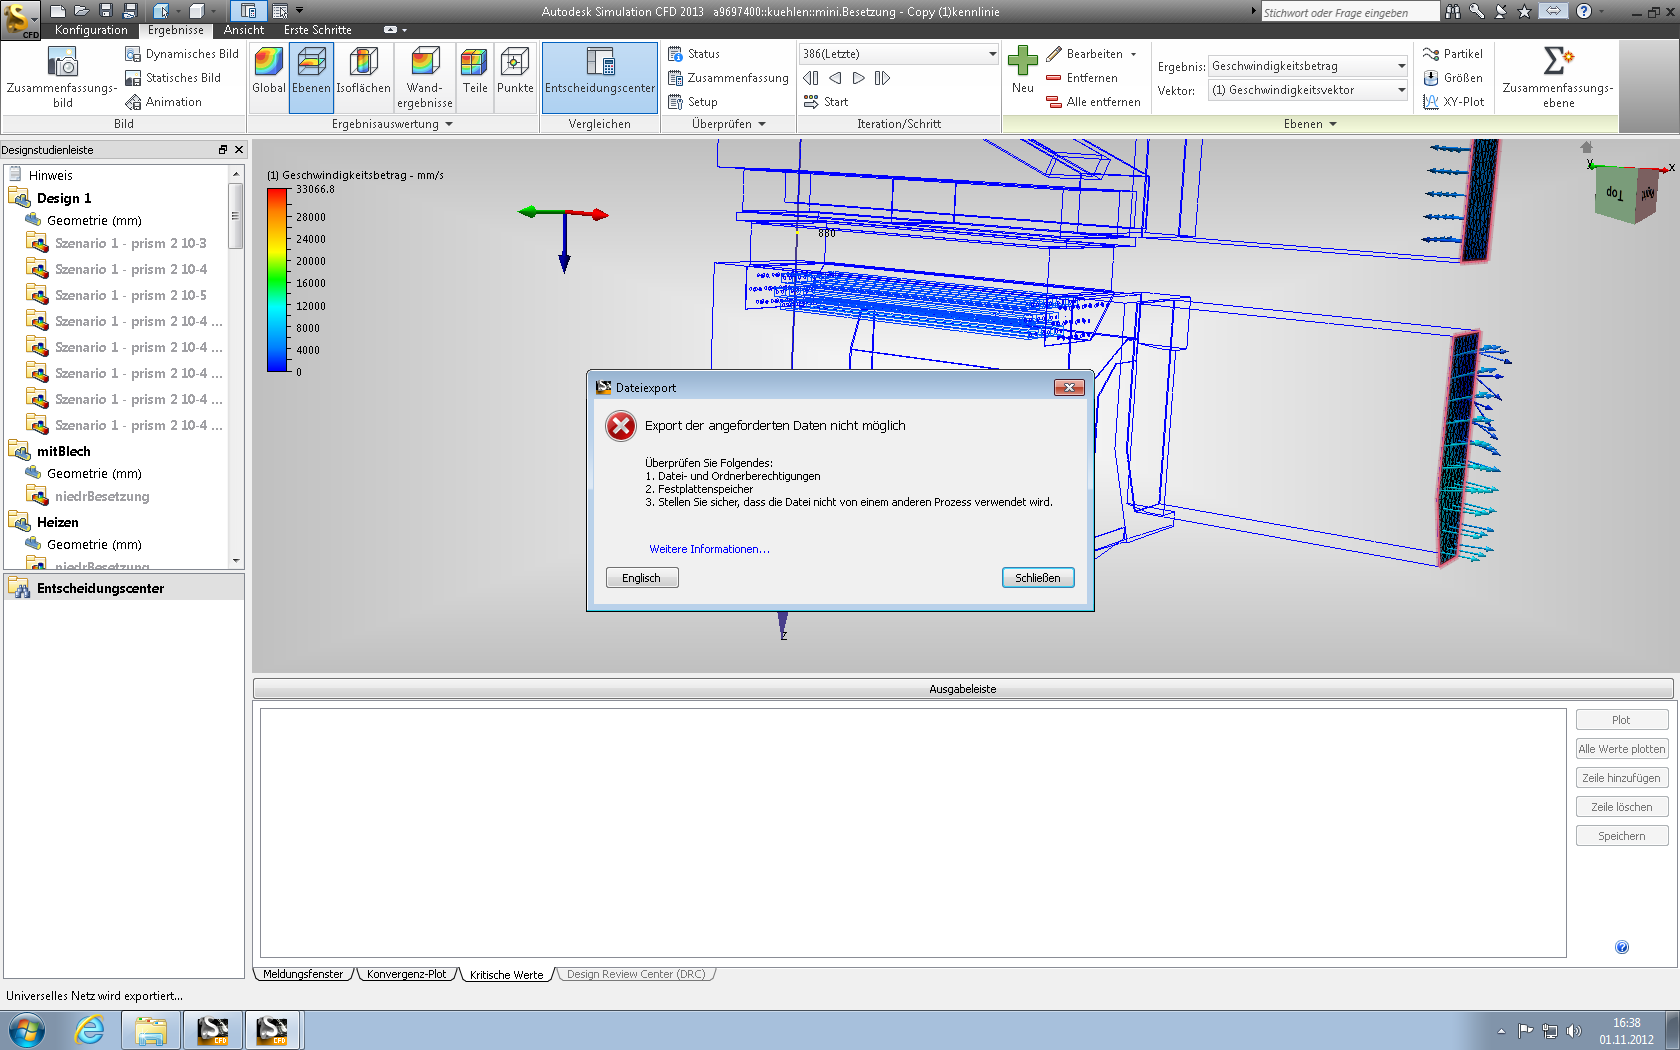Expand the Ergebnisauswertung panel arrow
Screen dimensions: 1680x1050
coord(449,124)
